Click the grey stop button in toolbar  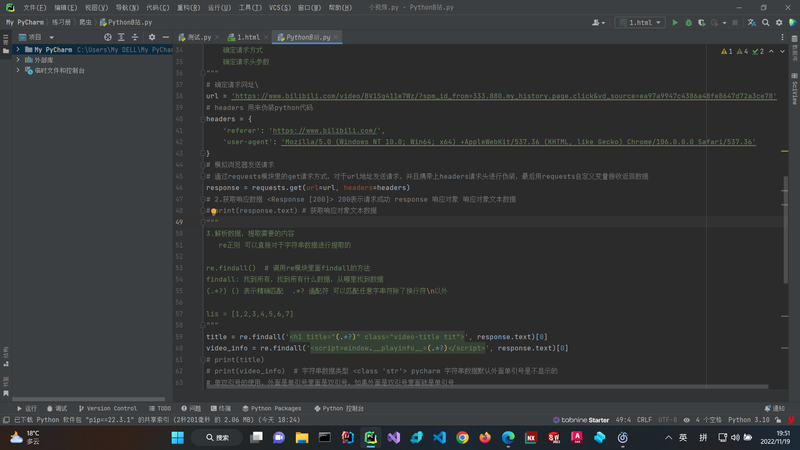[735, 22]
